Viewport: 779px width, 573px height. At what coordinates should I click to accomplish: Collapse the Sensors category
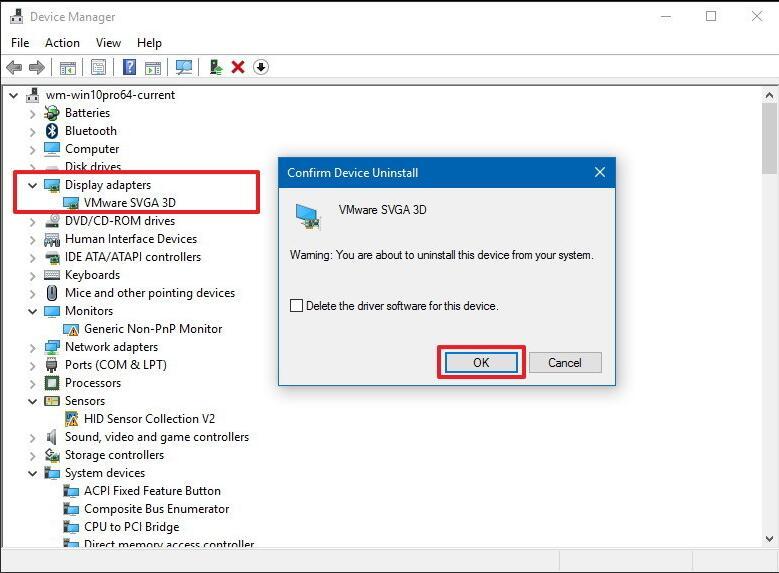pyautogui.click(x=32, y=402)
